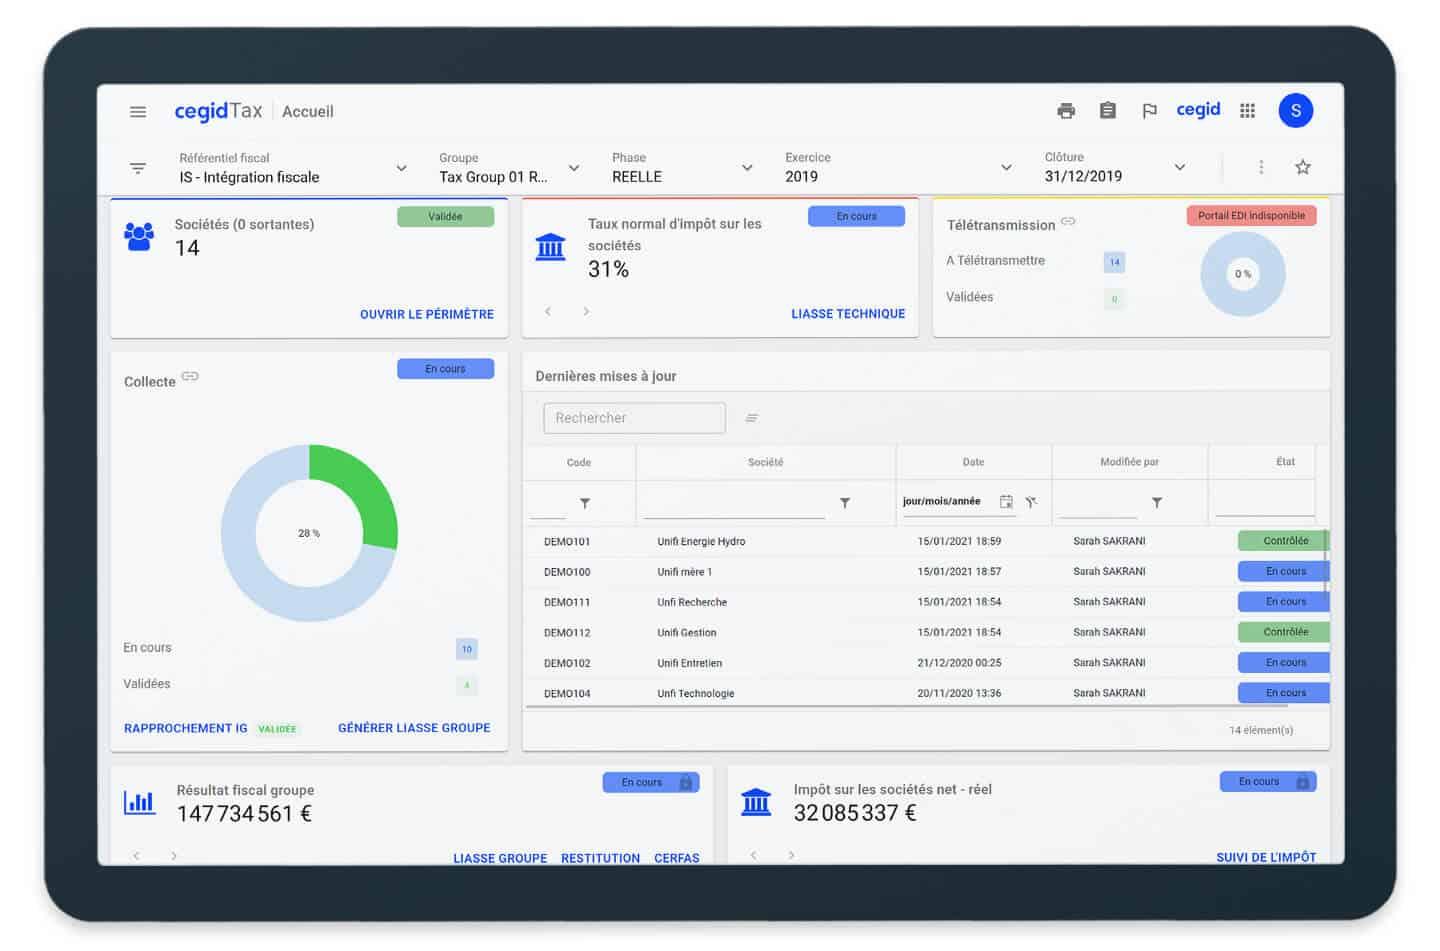Click OUVRIR LE PÉRIMÈTRE link

[426, 314]
